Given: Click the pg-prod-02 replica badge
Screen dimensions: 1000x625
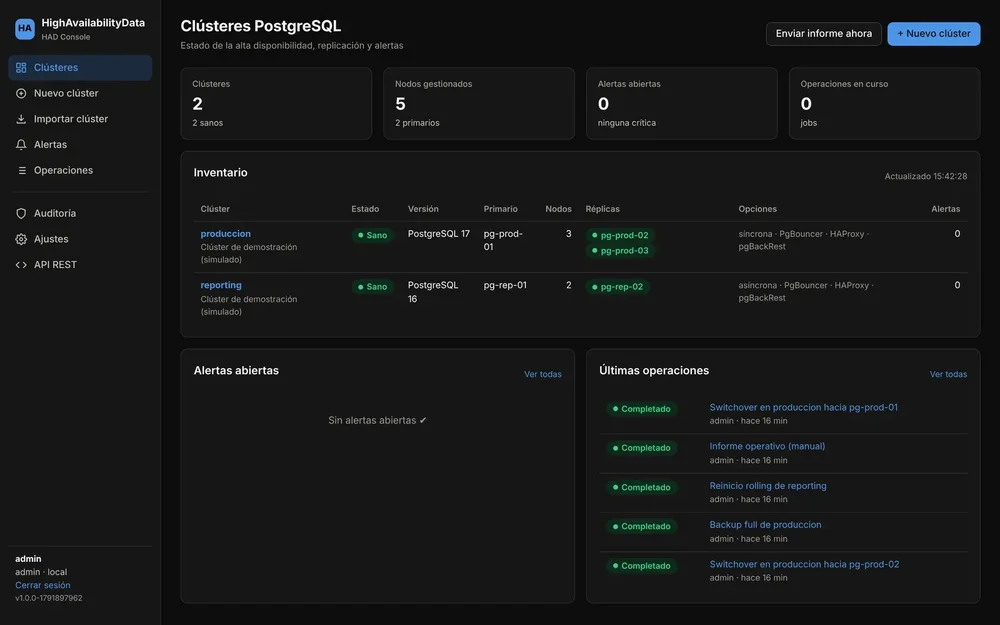Looking at the screenshot, I should pyautogui.click(x=620, y=235).
